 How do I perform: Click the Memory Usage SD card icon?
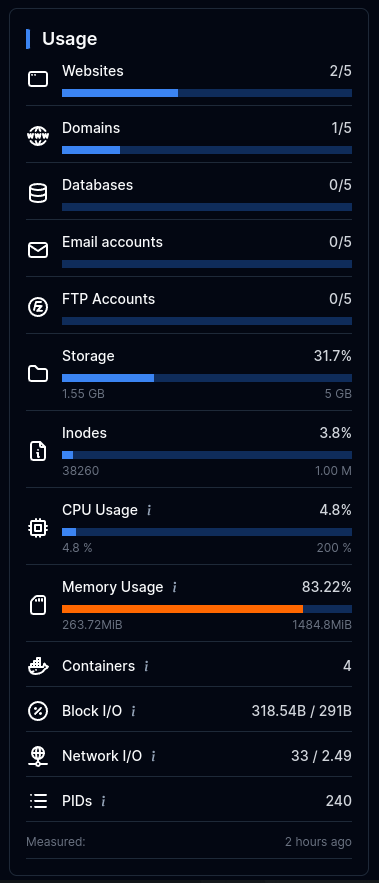tap(38, 605)
